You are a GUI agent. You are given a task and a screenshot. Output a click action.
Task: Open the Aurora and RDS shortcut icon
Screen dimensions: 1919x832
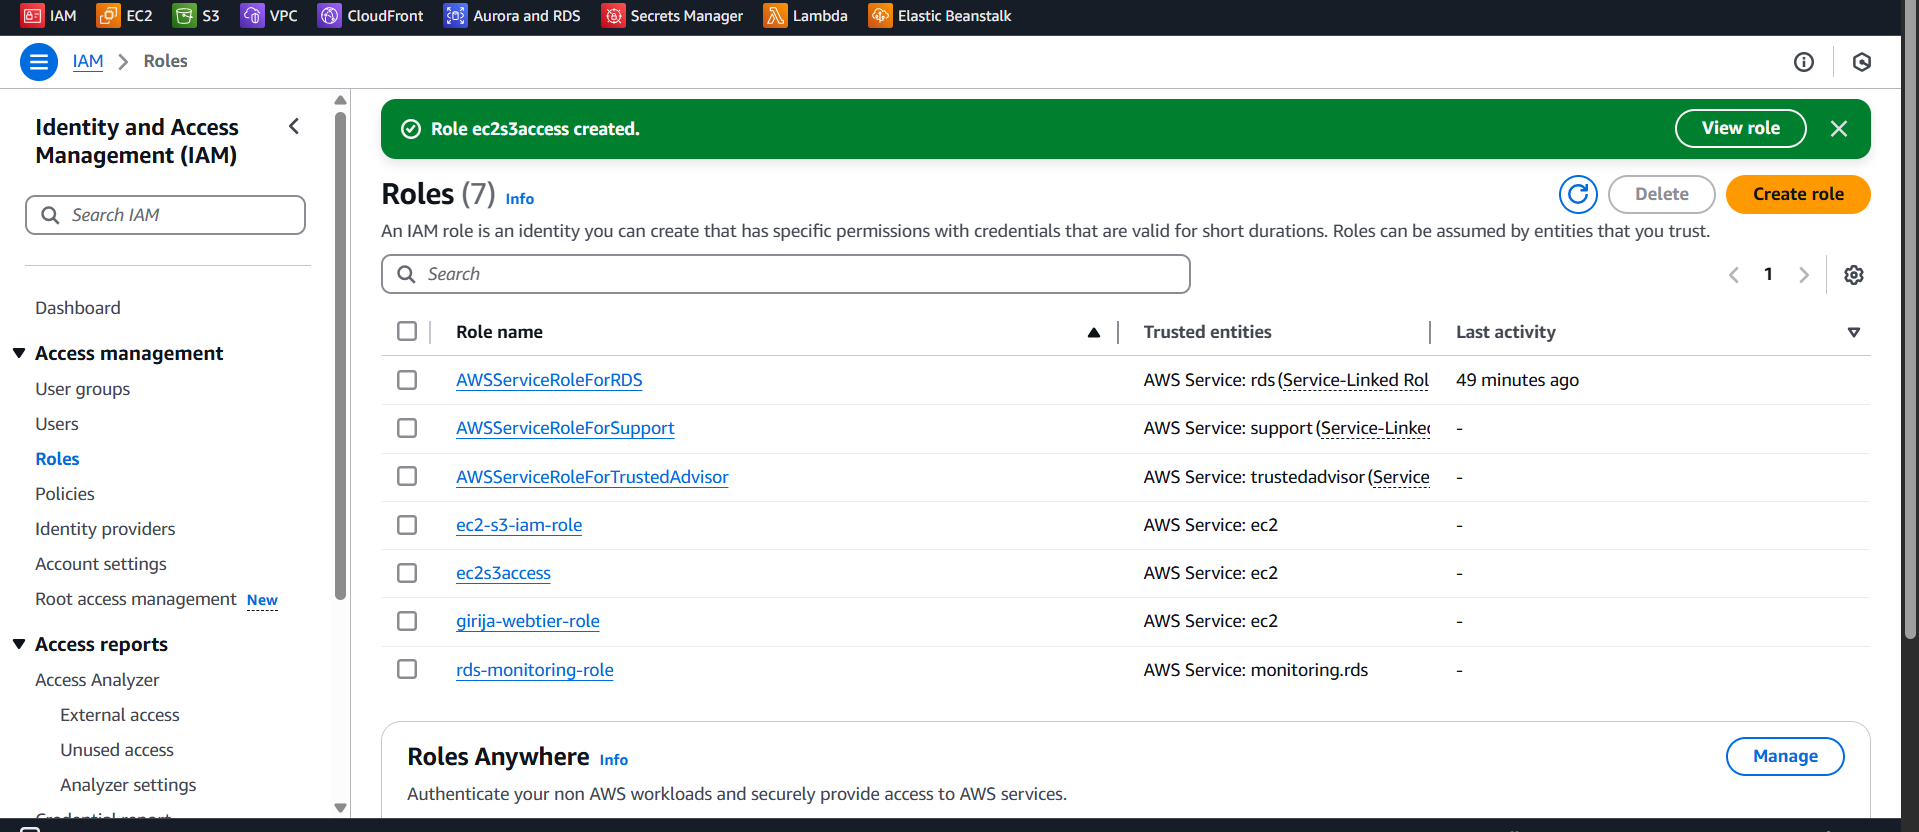(455, 16)
